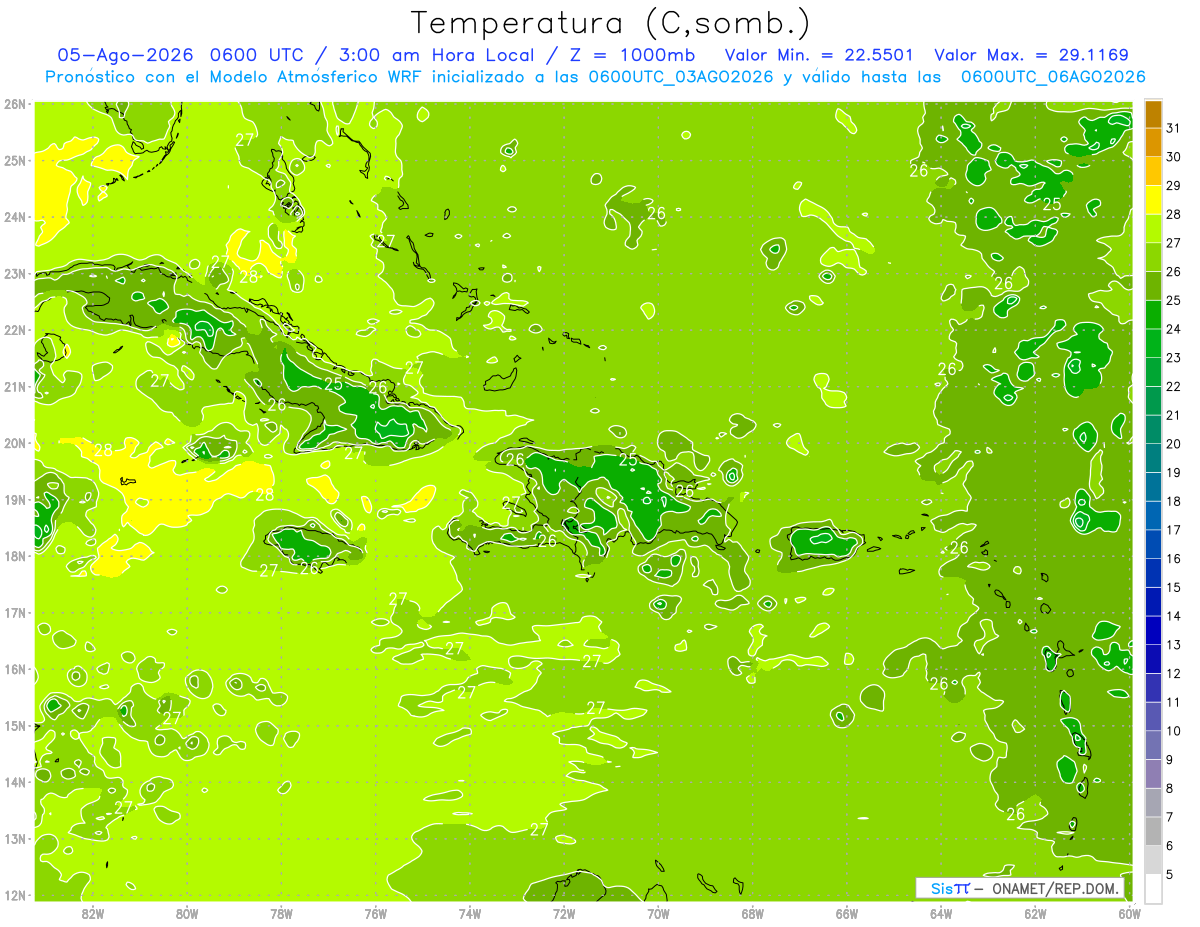Click the green swatch between 24 and 25
The width and height of the screenshot is (1200, 927).
(1153, 315)
